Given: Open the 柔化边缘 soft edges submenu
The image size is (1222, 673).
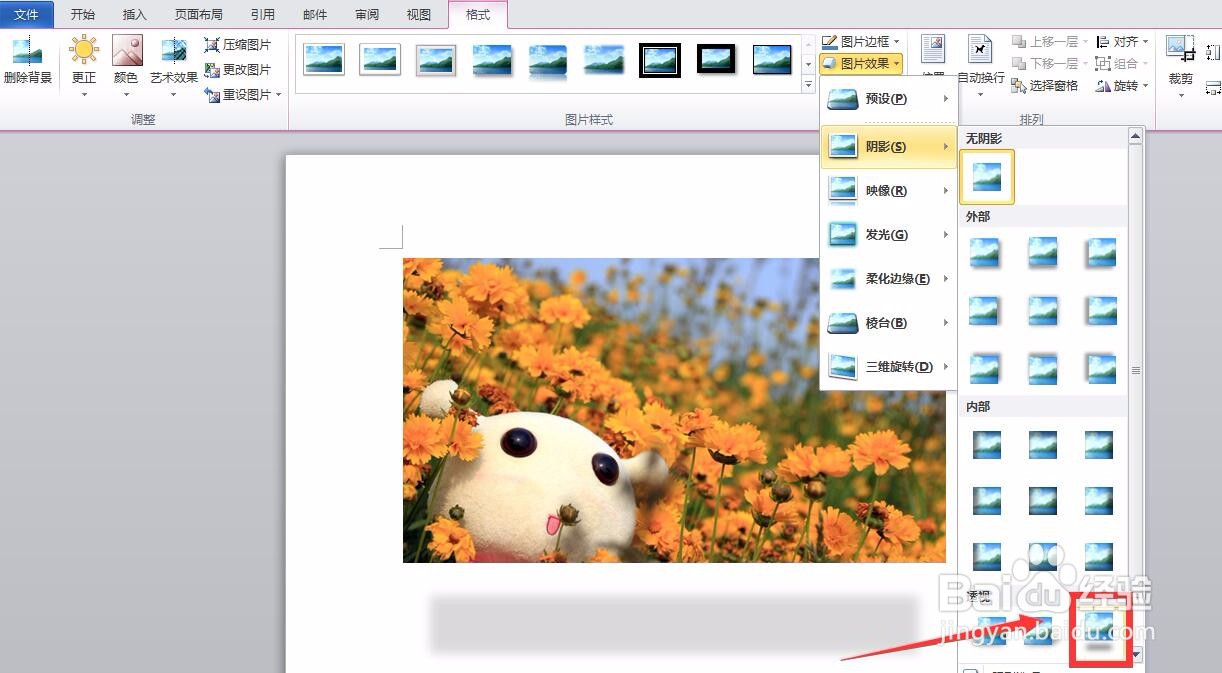Looking at the screenshot, I should point(888,279).
